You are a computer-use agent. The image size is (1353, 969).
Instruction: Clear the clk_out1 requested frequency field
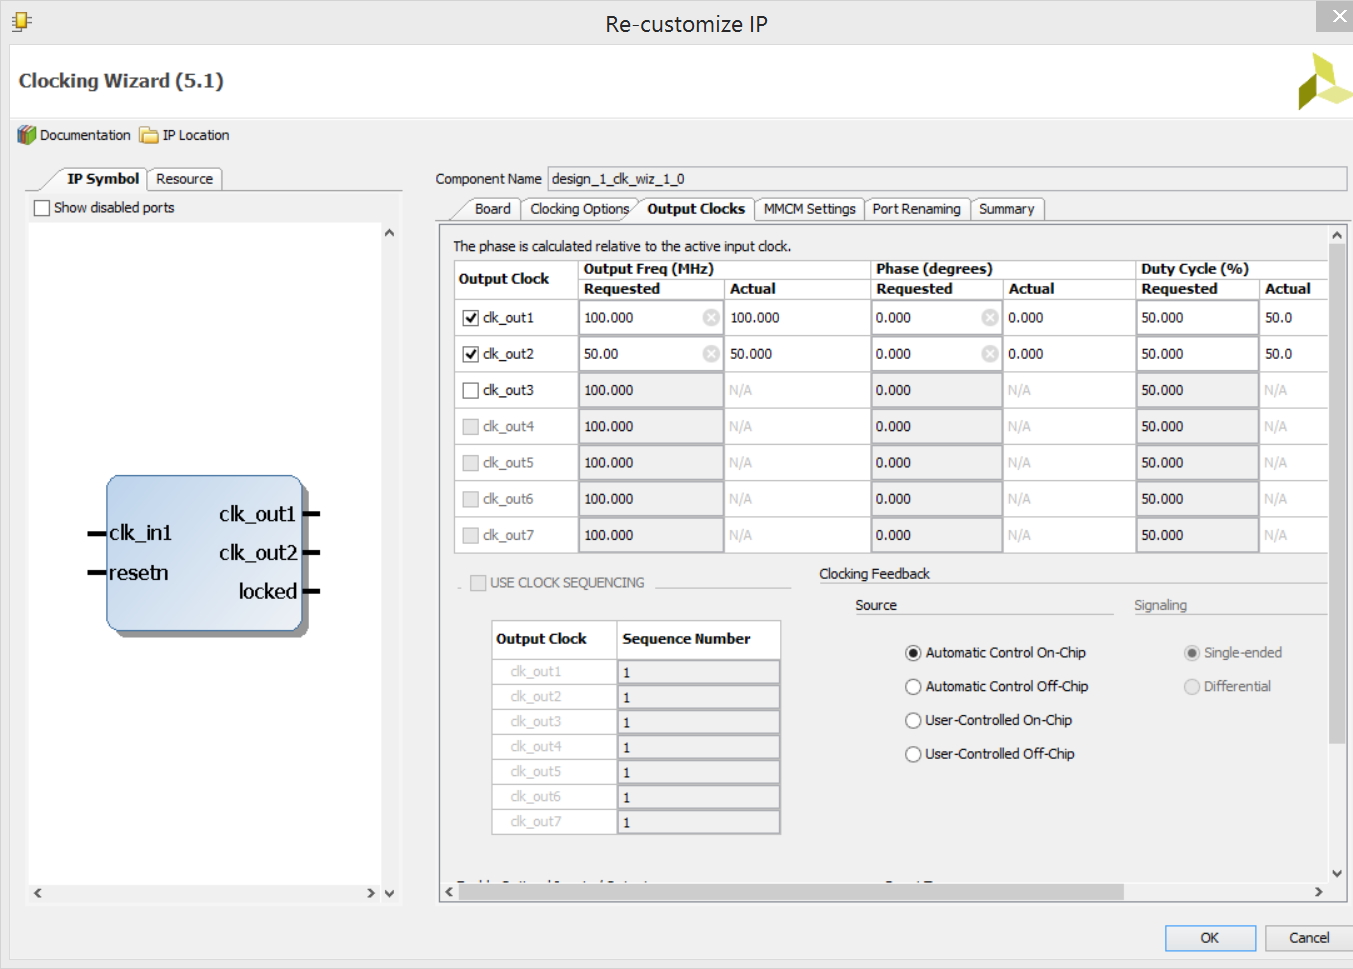[711, 318]
